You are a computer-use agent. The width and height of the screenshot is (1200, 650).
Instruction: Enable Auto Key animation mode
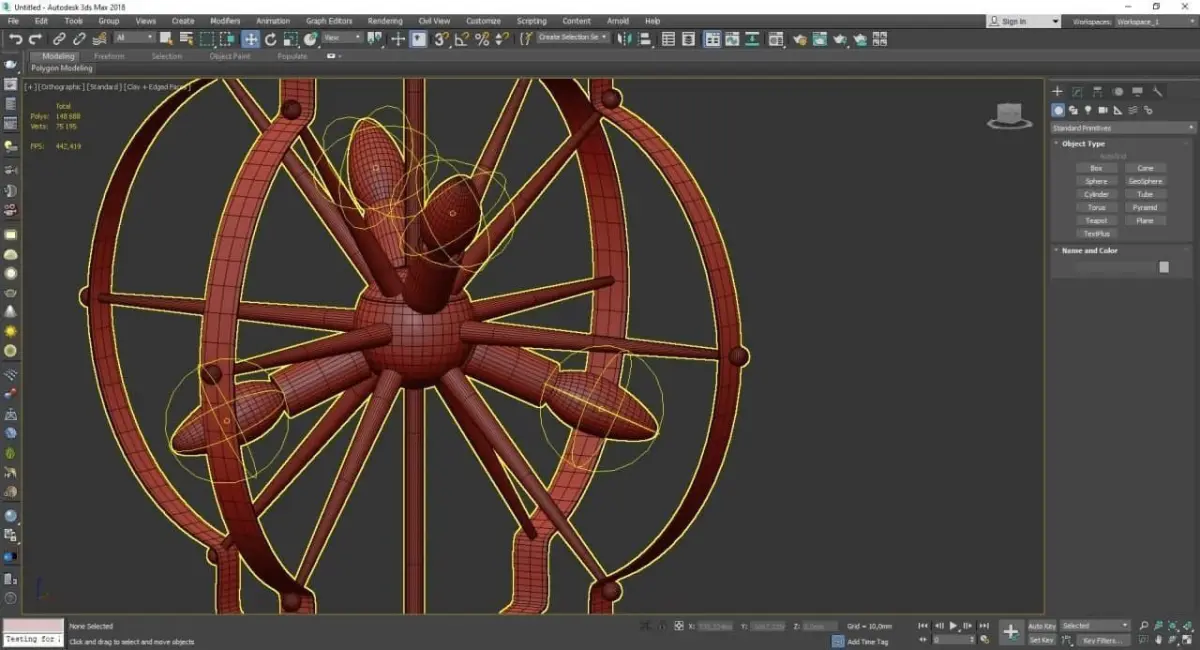click(1041, 626)
